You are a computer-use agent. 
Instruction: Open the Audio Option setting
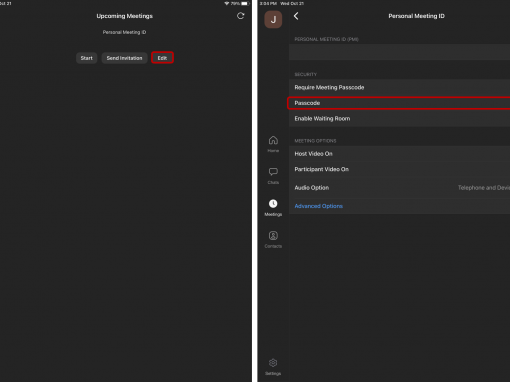pos(399,188)
